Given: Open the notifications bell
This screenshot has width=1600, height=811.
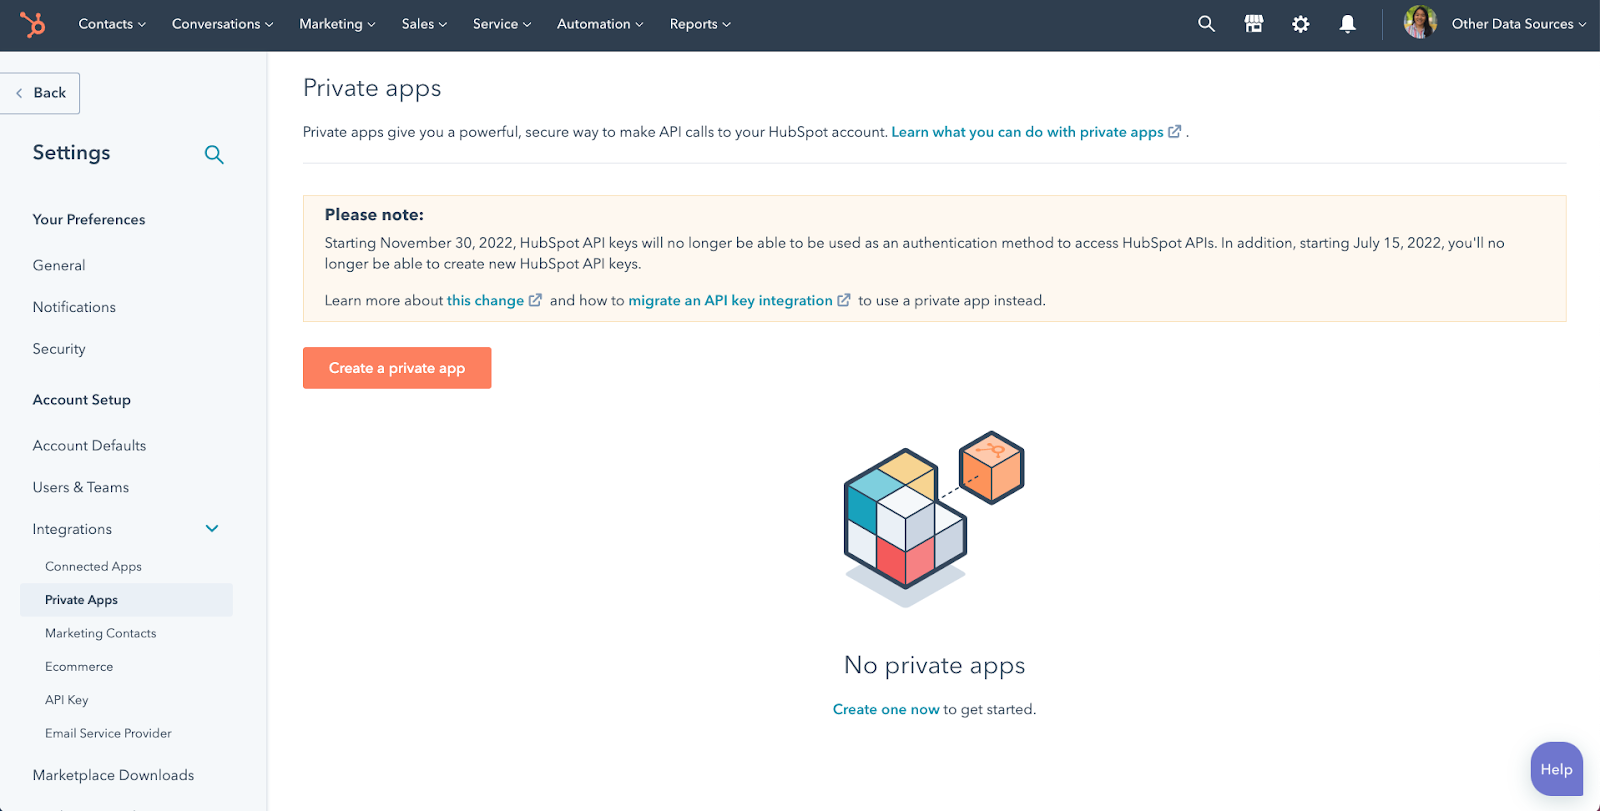Looking at the screenshot, I should (1347, 24).
